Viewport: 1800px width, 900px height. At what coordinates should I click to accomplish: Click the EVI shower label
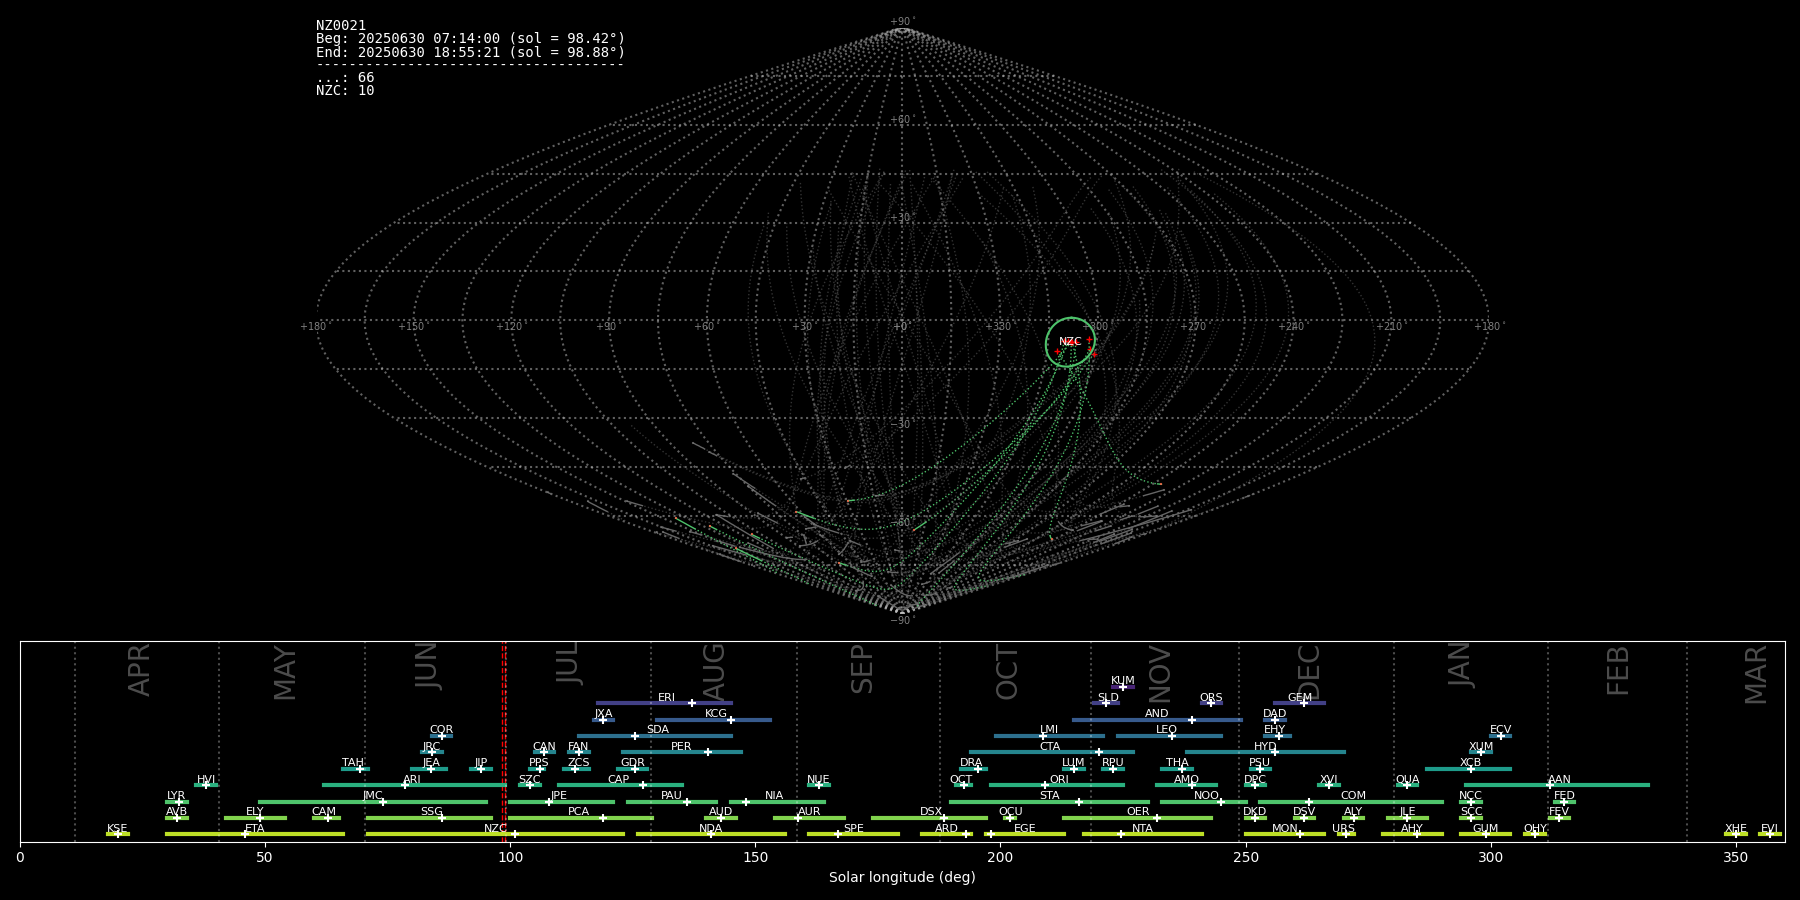(x=1769, y=828)
